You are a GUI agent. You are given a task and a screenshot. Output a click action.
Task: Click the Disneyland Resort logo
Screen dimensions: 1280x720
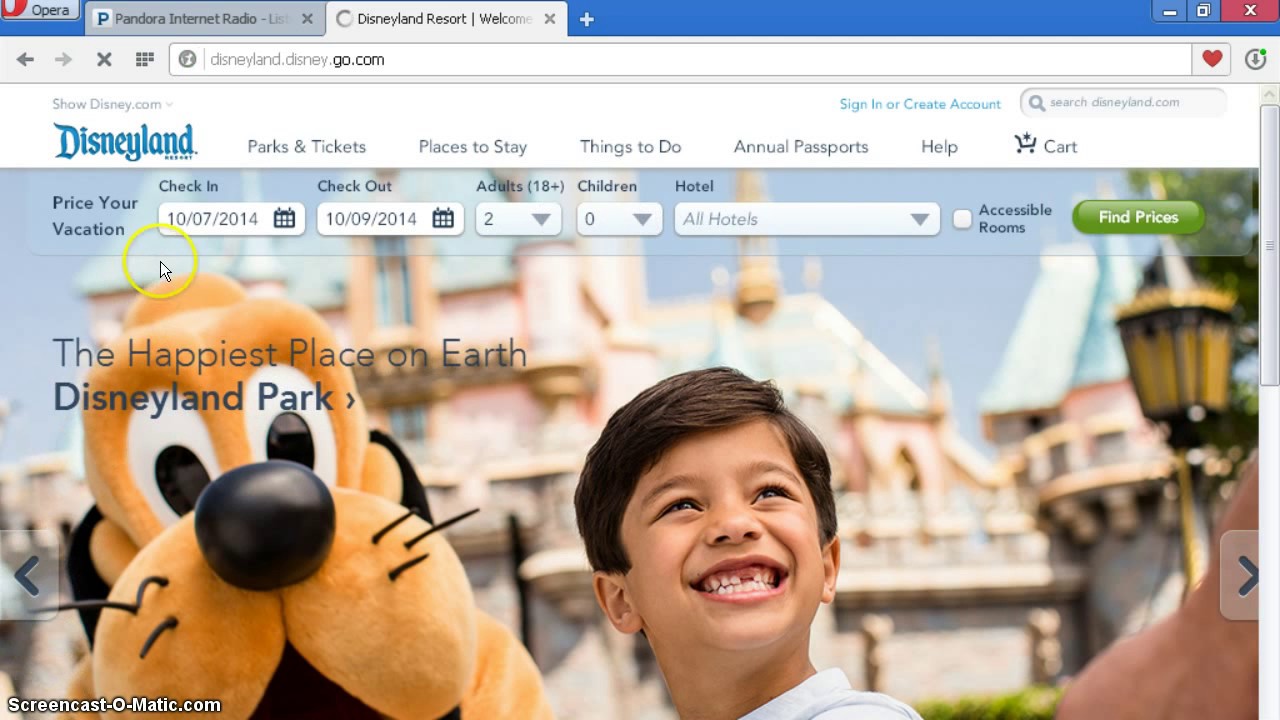(x=125, y=142)
